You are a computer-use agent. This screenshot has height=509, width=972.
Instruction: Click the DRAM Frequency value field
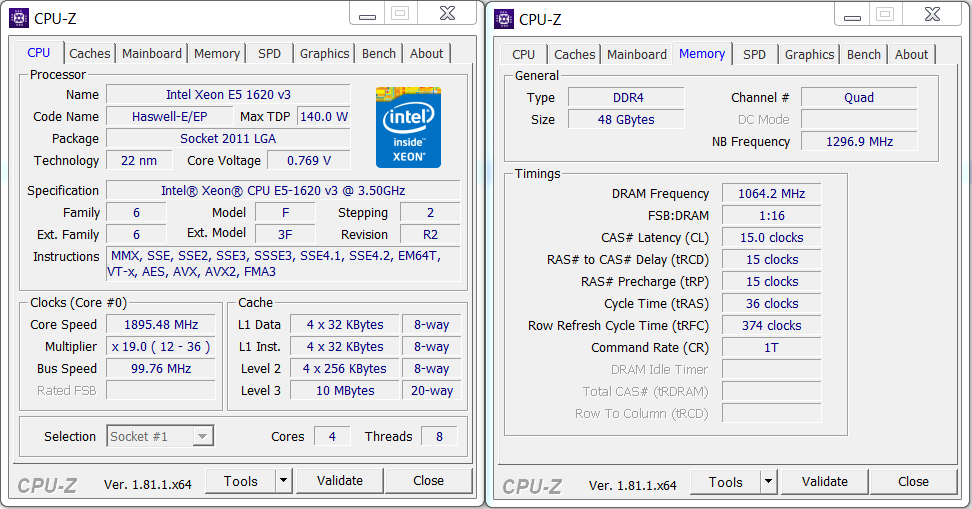tap(772, 194)
